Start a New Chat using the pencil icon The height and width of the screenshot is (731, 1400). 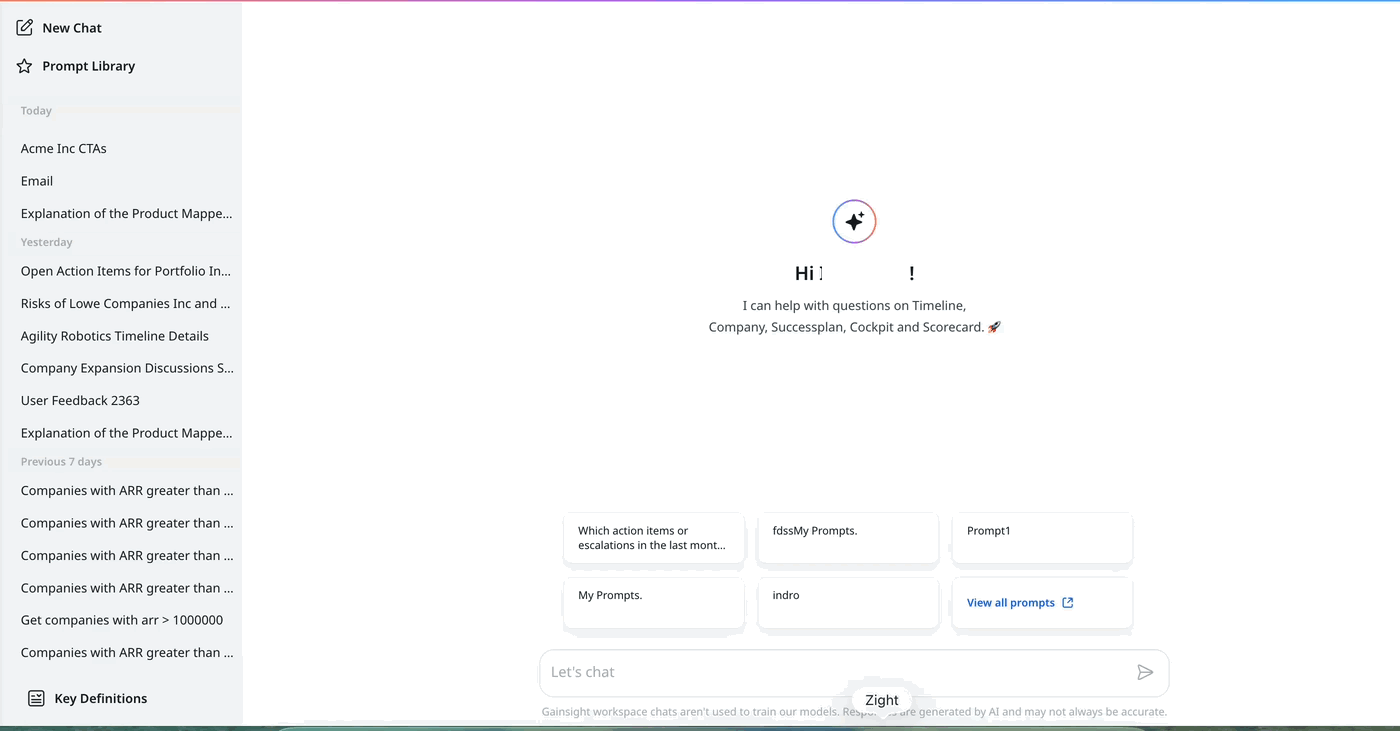pyautogui.click(x=24, y=27)
